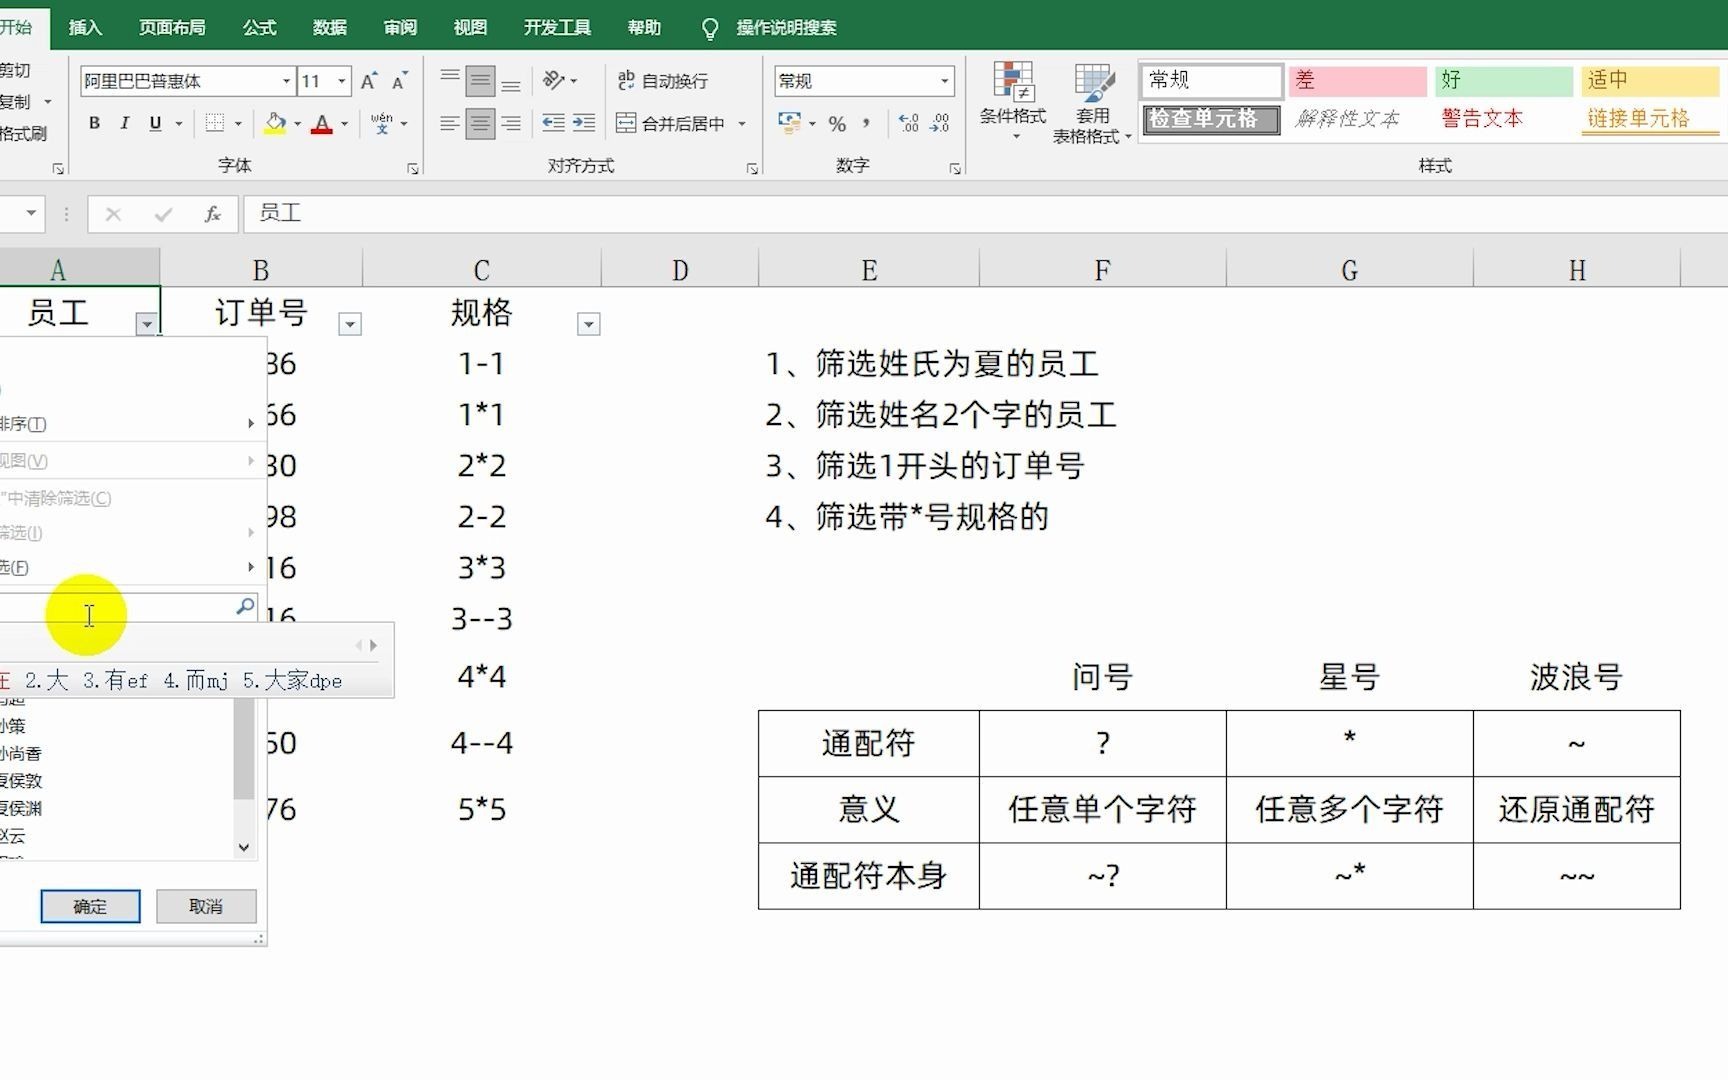Screen dimensions: 1728x1080
Task: Open merge options dropdown arrow
Action: (742, 124)
